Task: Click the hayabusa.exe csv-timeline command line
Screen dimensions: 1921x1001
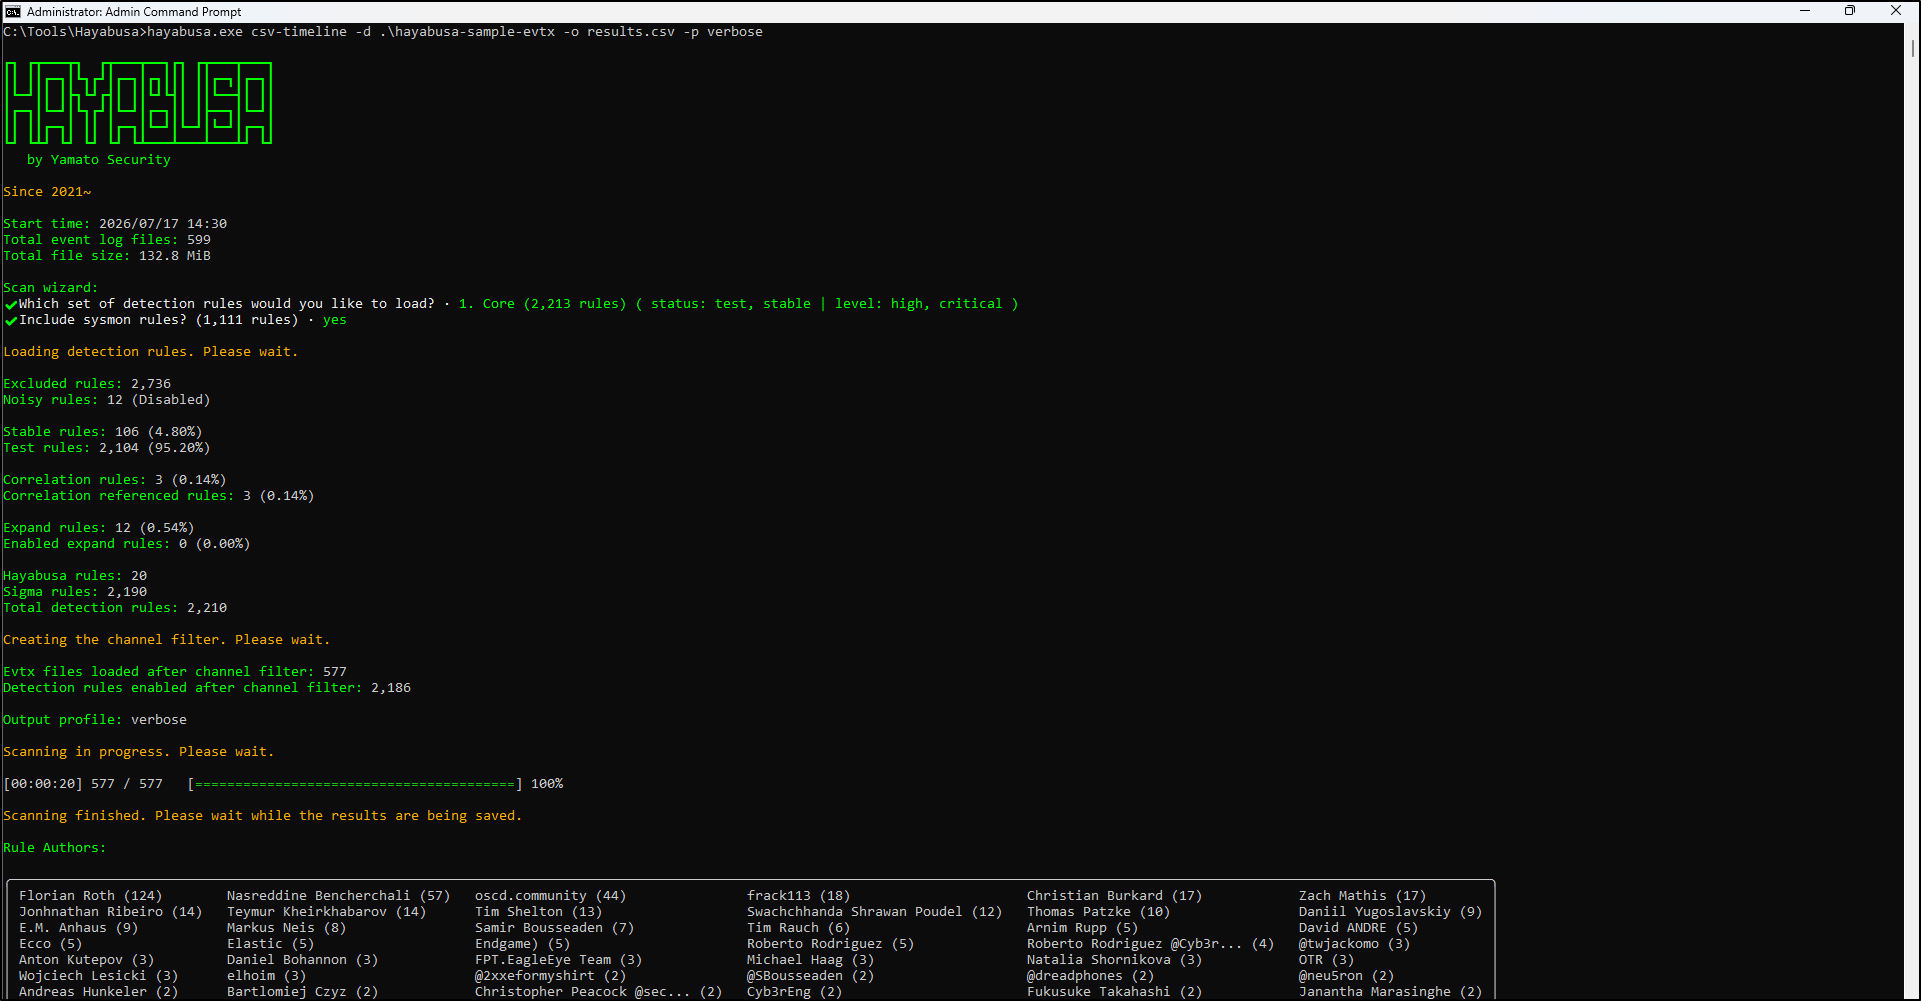Action: (x=383, y=32)
